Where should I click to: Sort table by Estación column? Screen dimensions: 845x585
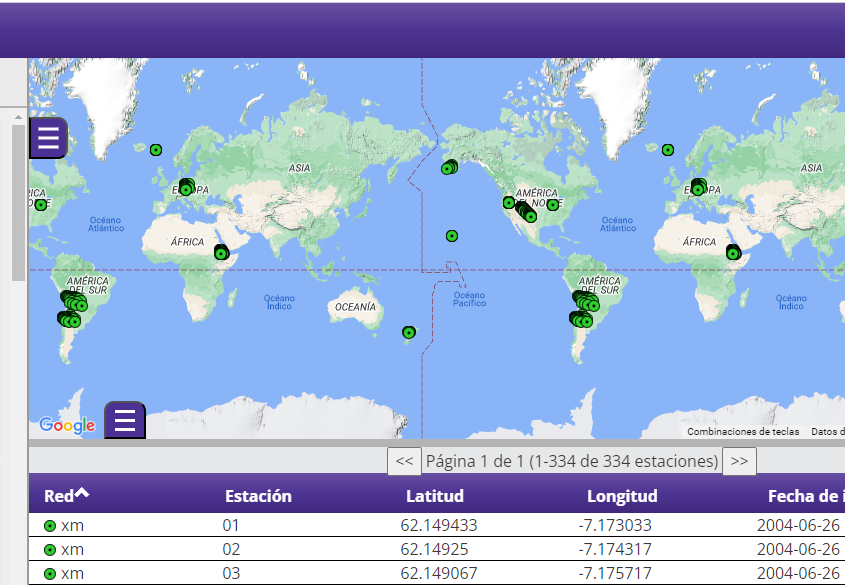(258, 496)
